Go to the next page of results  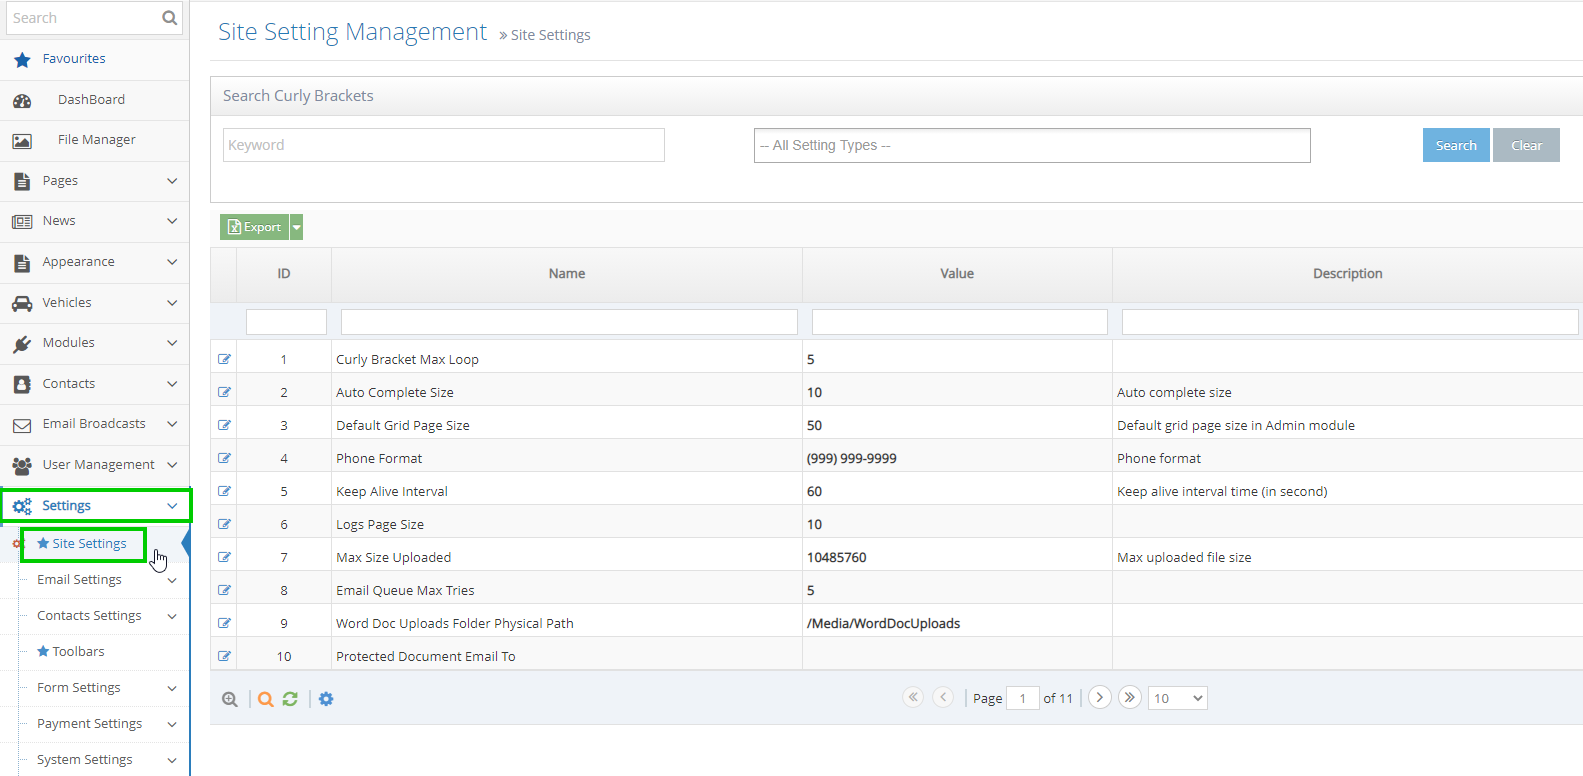tap(1099, 698)
